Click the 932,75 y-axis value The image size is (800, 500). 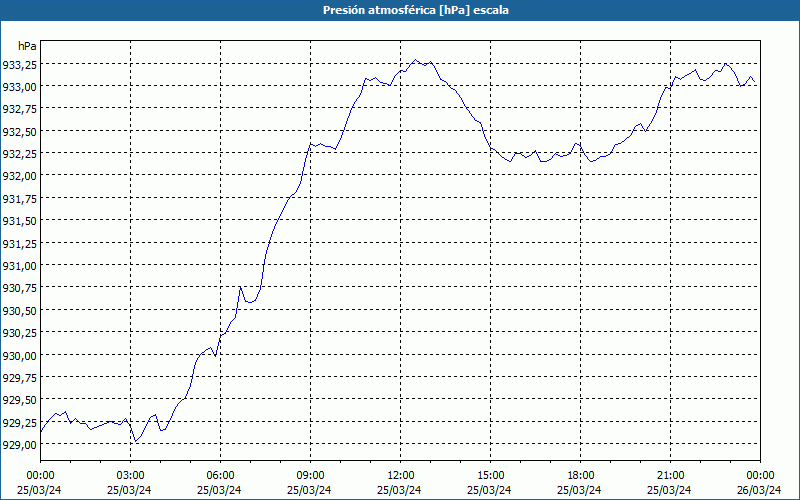[x=19, y=109]
